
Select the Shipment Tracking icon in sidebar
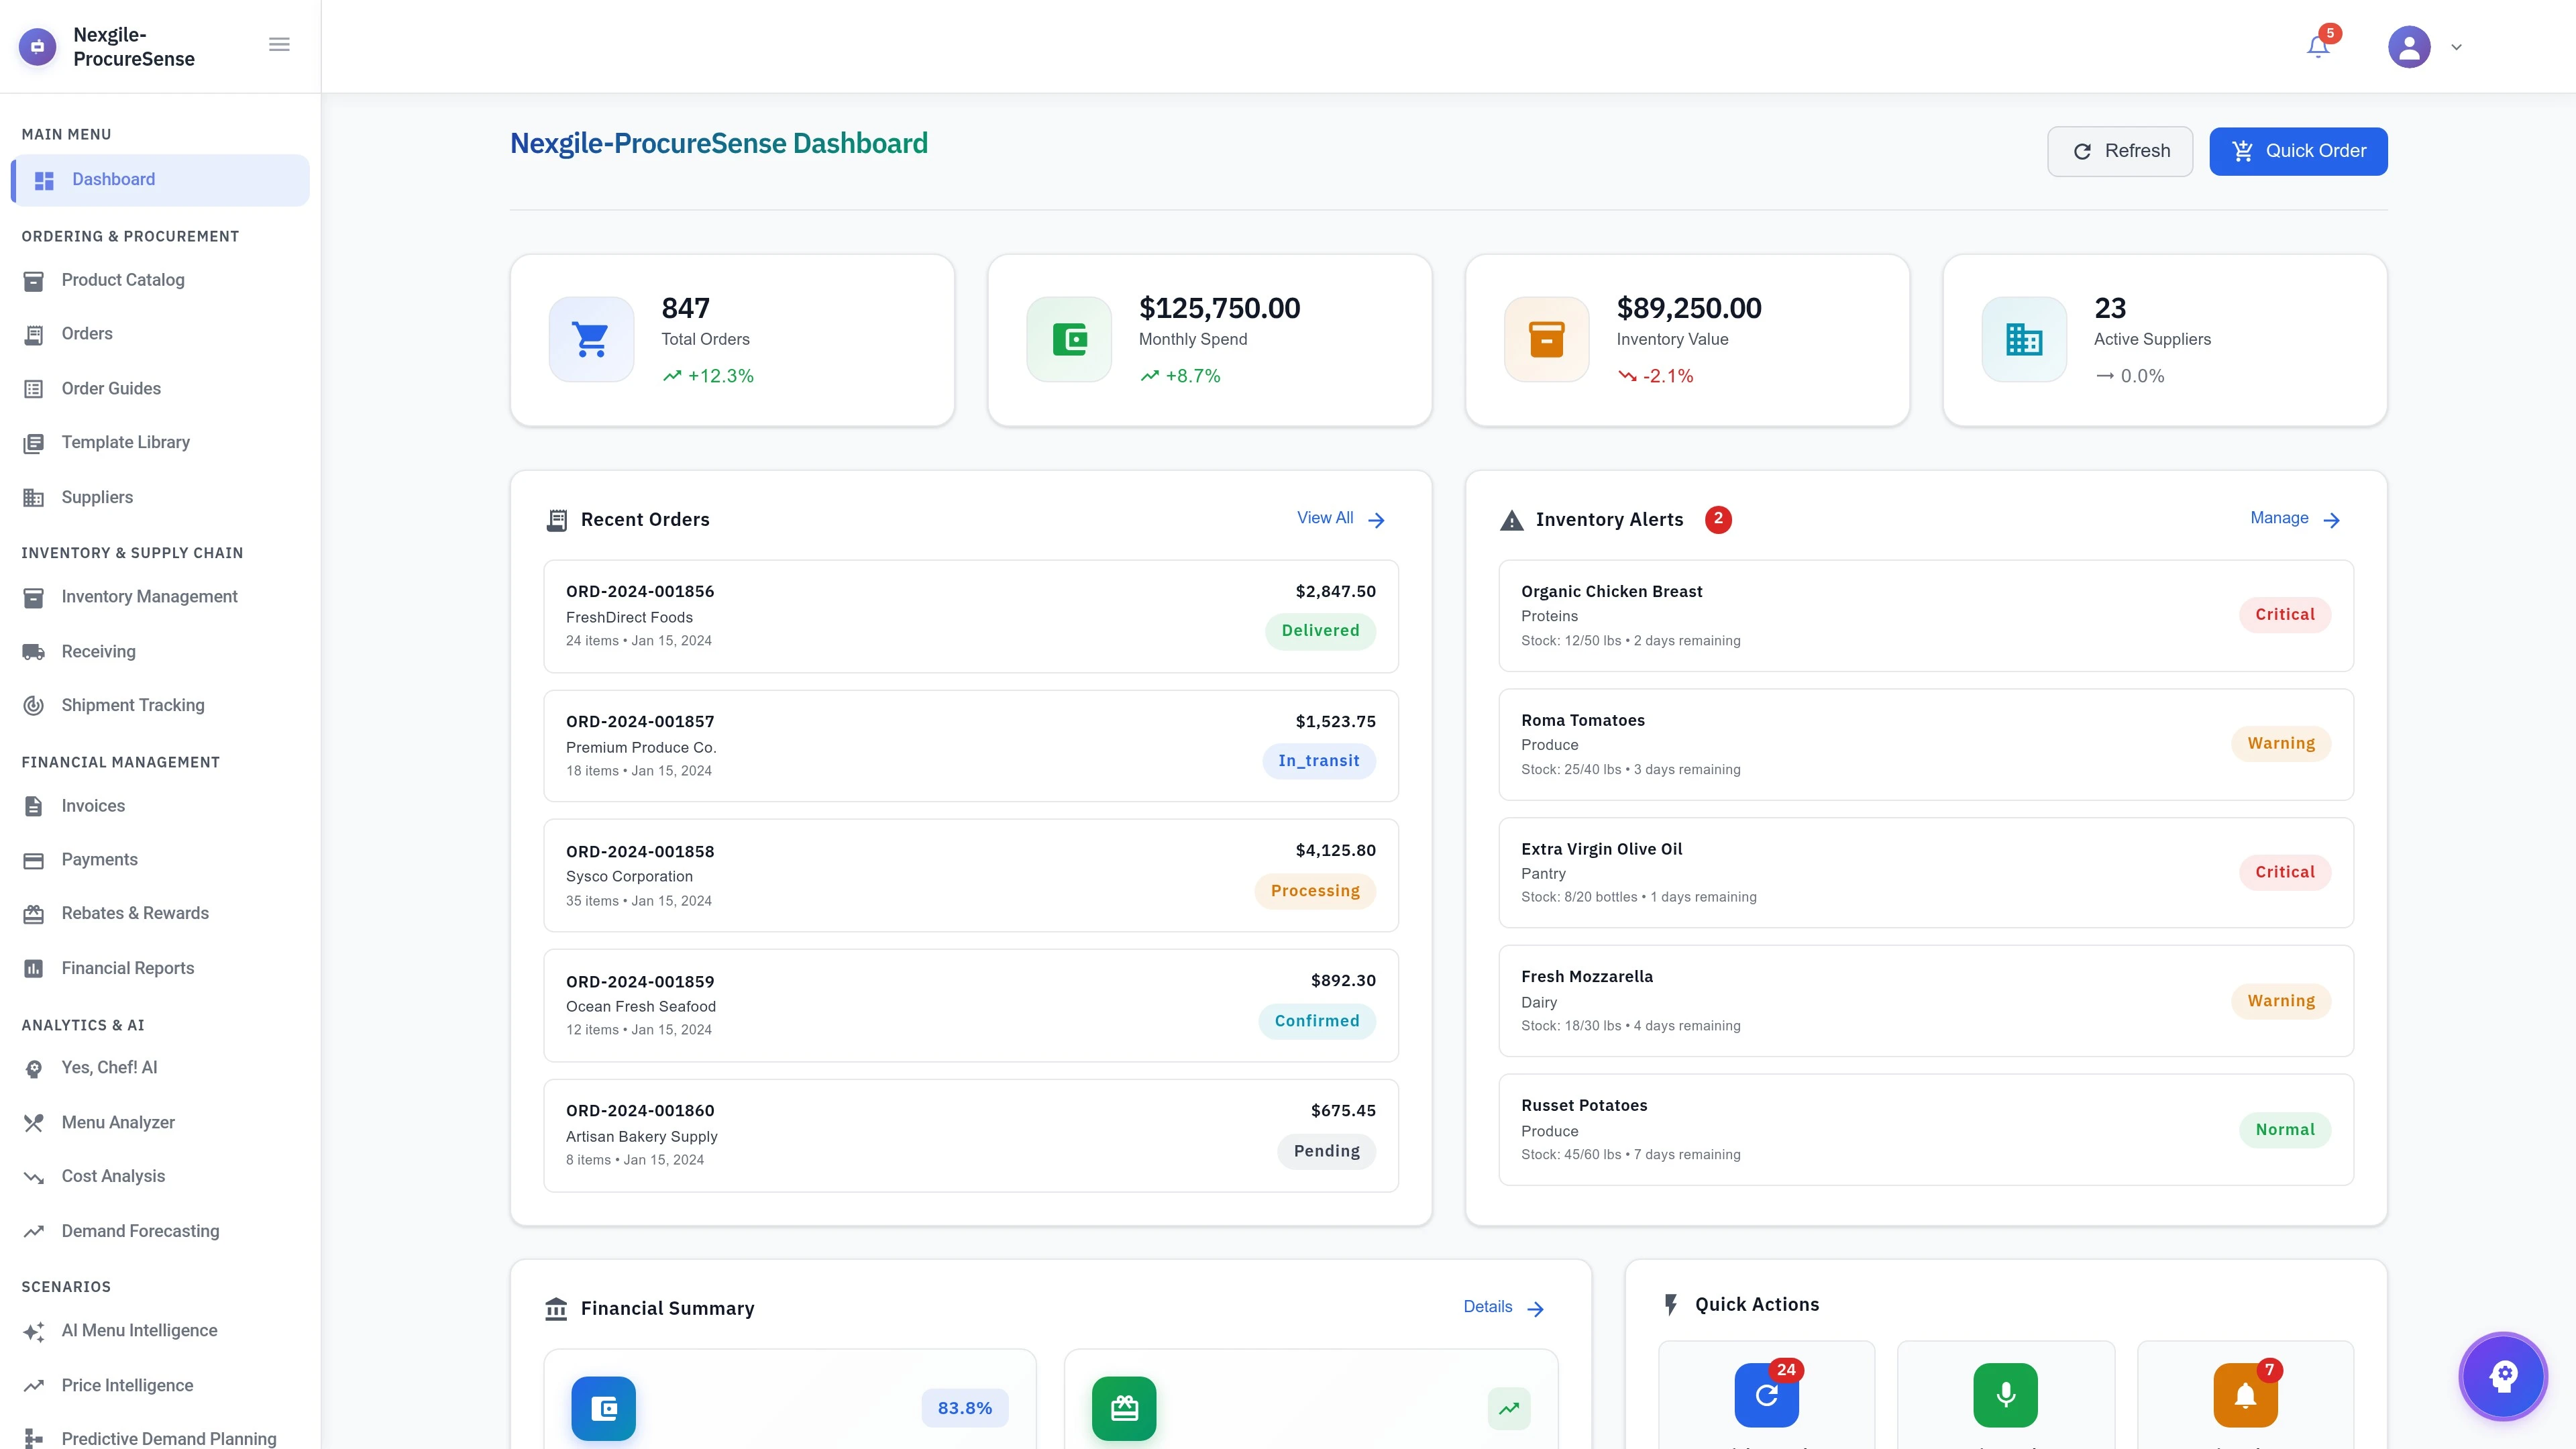coord(34,705)
